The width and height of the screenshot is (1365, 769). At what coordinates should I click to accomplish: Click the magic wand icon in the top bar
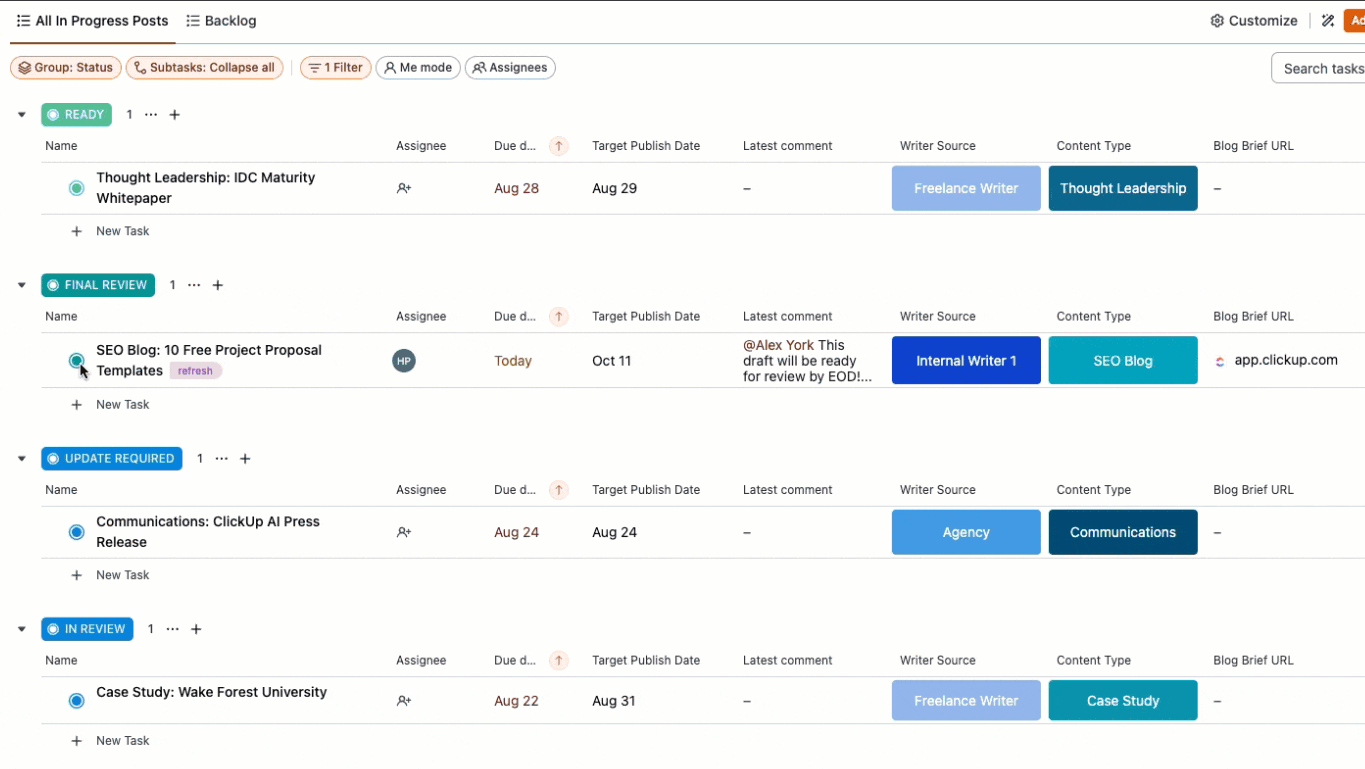point(1328,21)
